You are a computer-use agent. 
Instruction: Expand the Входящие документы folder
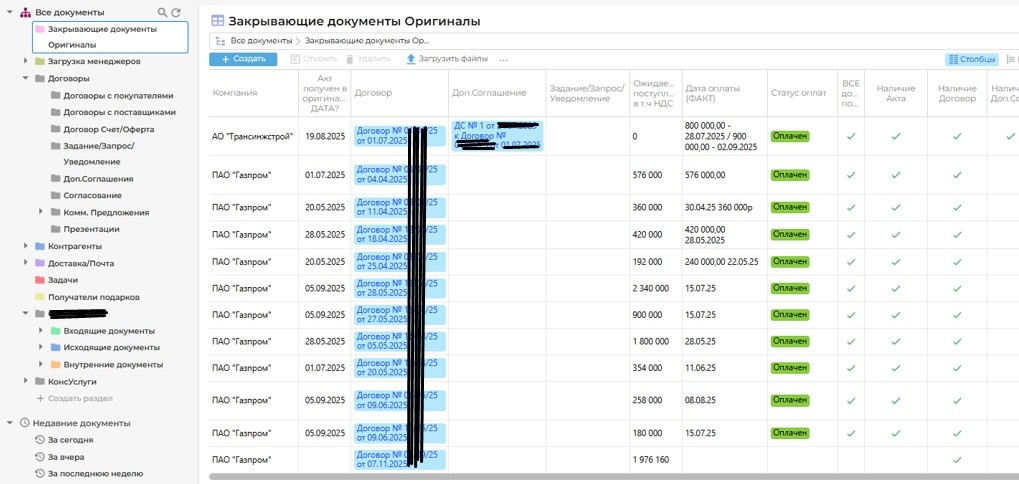tap(41, 330)
